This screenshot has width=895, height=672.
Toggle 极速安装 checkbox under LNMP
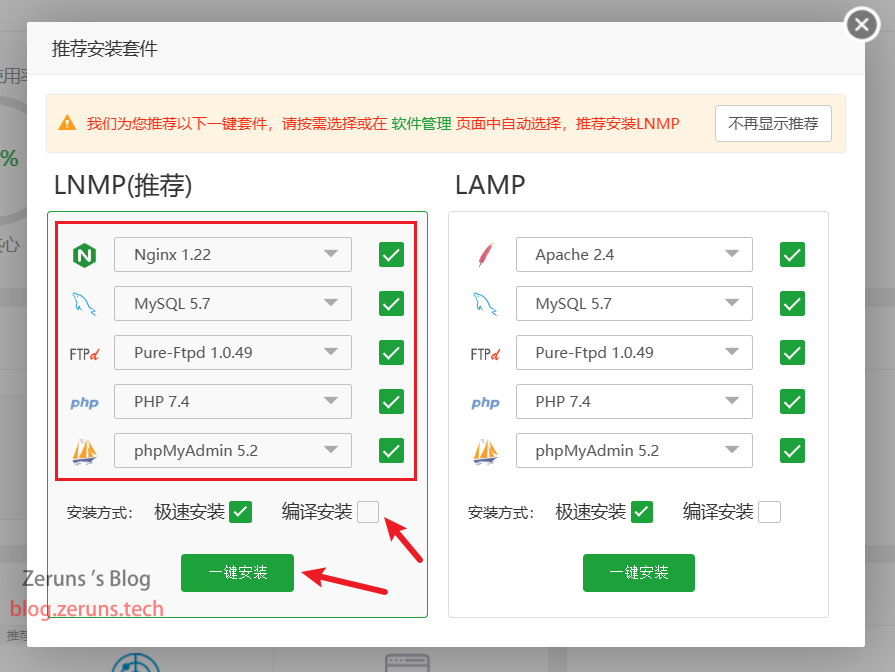[x=240, y=512]
